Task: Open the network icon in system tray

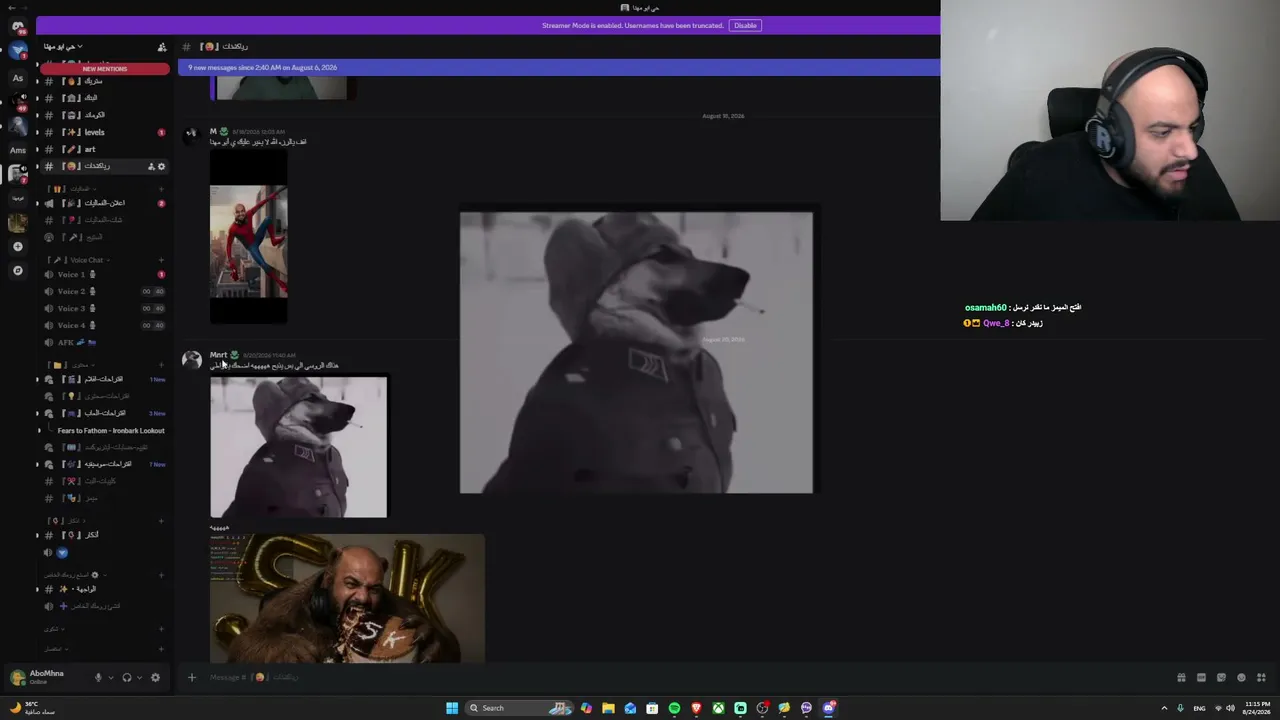Action: pos(1217,708)
